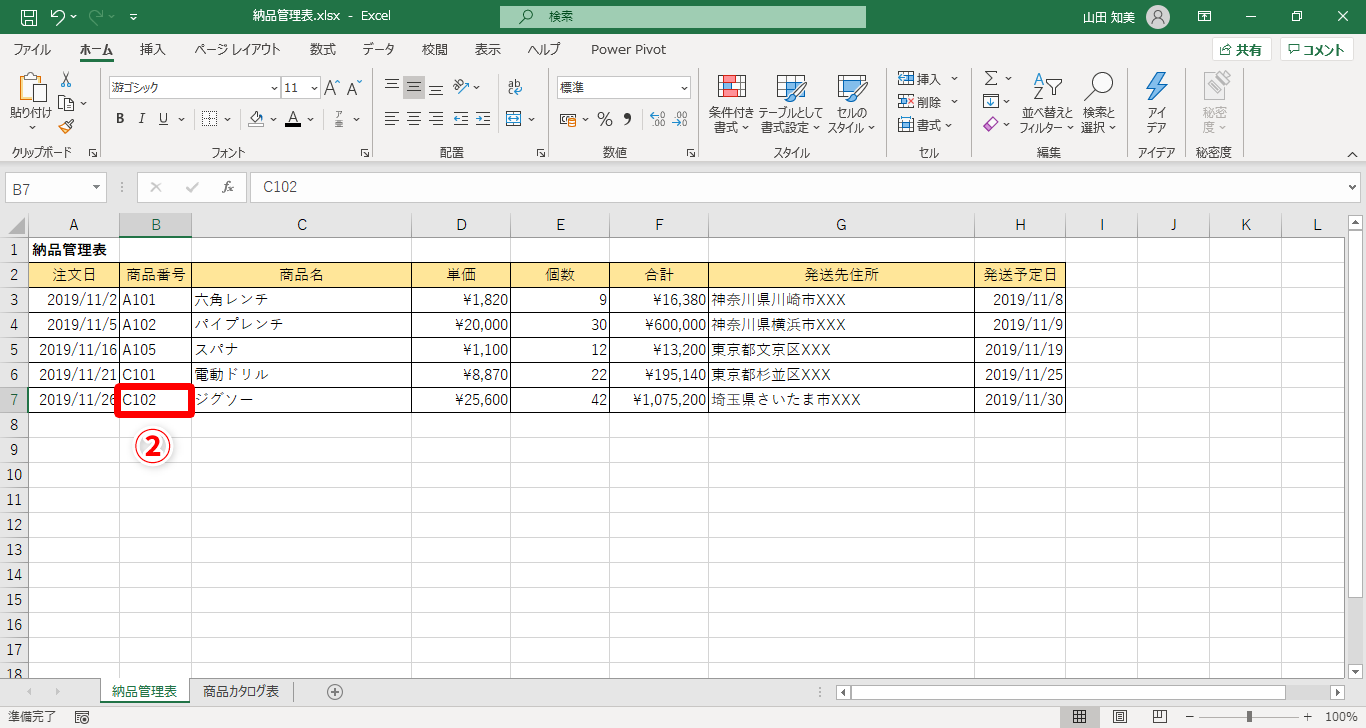Switch to the 商品カタログ表 sheet tab
Viewport: 1366px width, 728px height.
[x=241, y=691]
